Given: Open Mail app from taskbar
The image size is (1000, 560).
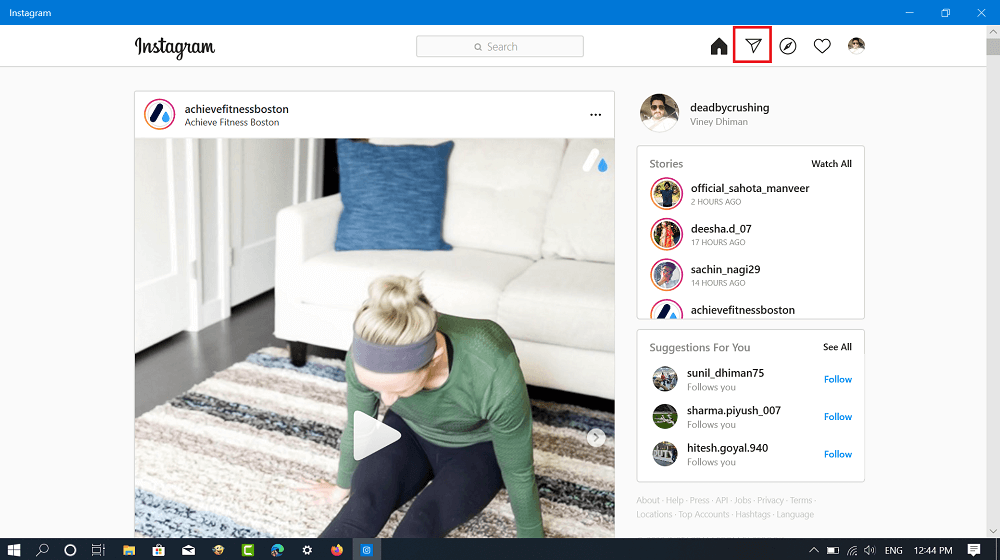Looking at the screenshot, I should 188,550.
